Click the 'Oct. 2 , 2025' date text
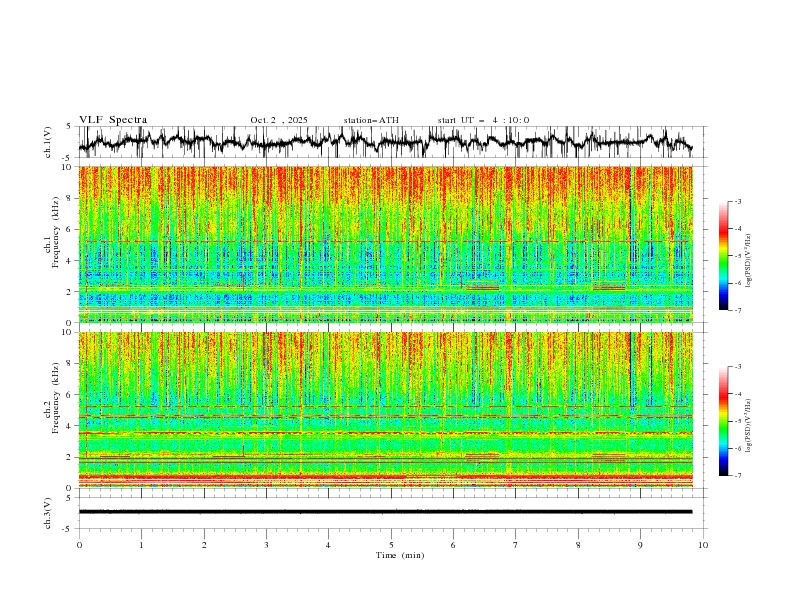 click(x=279, y=120)
